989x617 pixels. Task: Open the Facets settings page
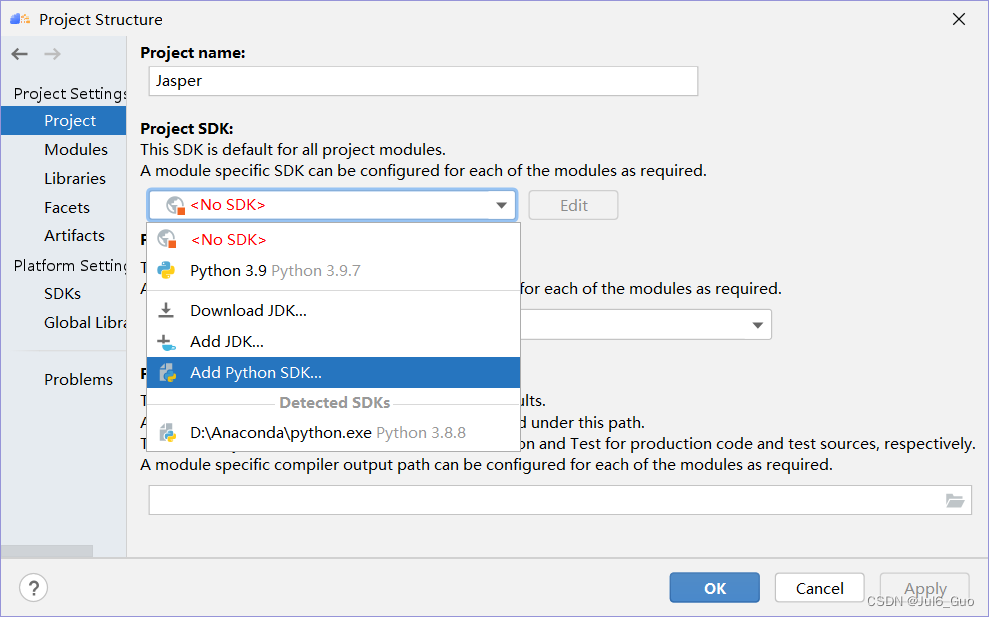click(x=67, y=208)
